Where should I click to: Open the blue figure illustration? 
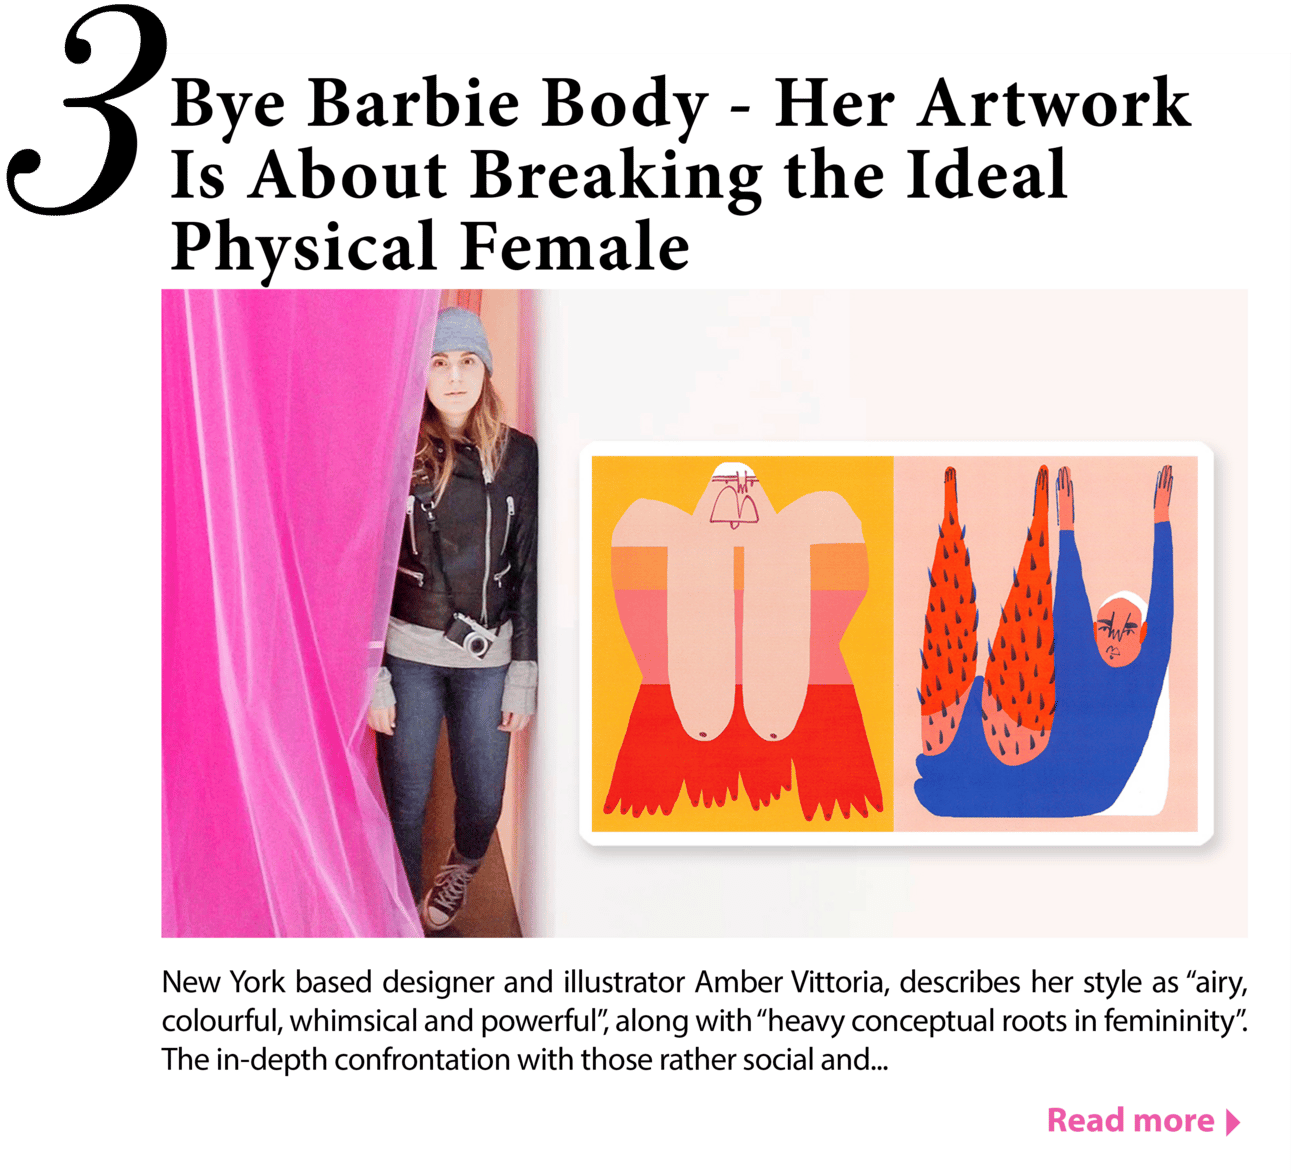pos(1045,644)
